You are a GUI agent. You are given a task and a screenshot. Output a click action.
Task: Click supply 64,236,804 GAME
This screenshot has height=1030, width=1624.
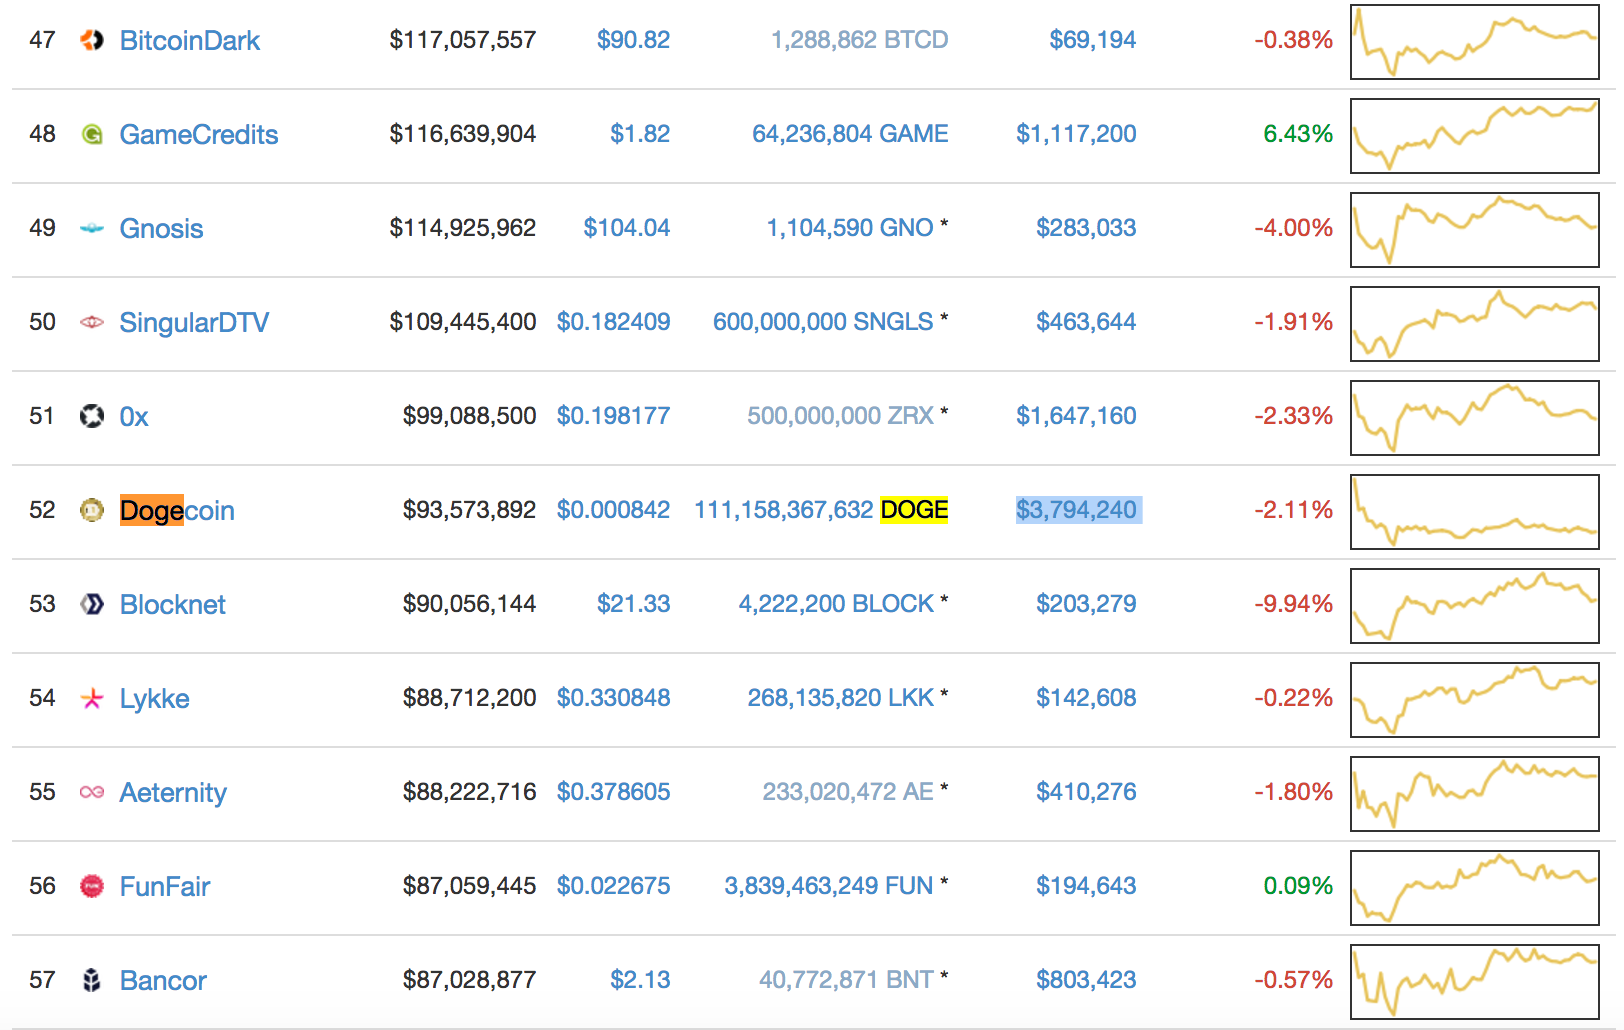850,134
